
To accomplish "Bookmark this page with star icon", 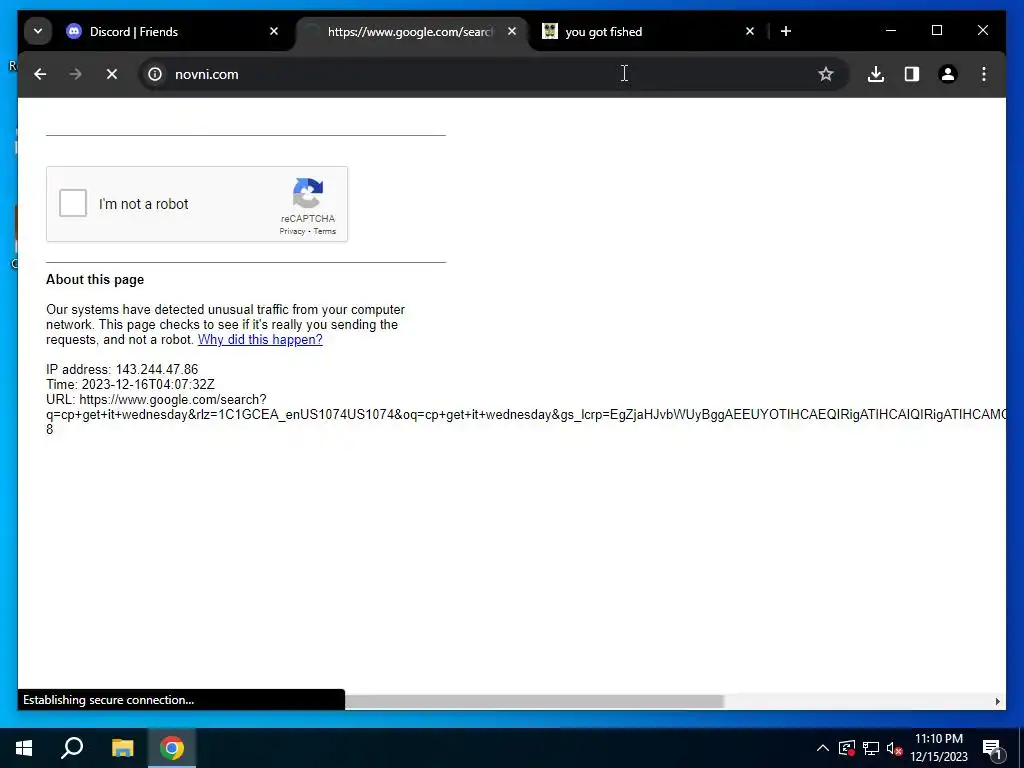I will click(825, 74).
